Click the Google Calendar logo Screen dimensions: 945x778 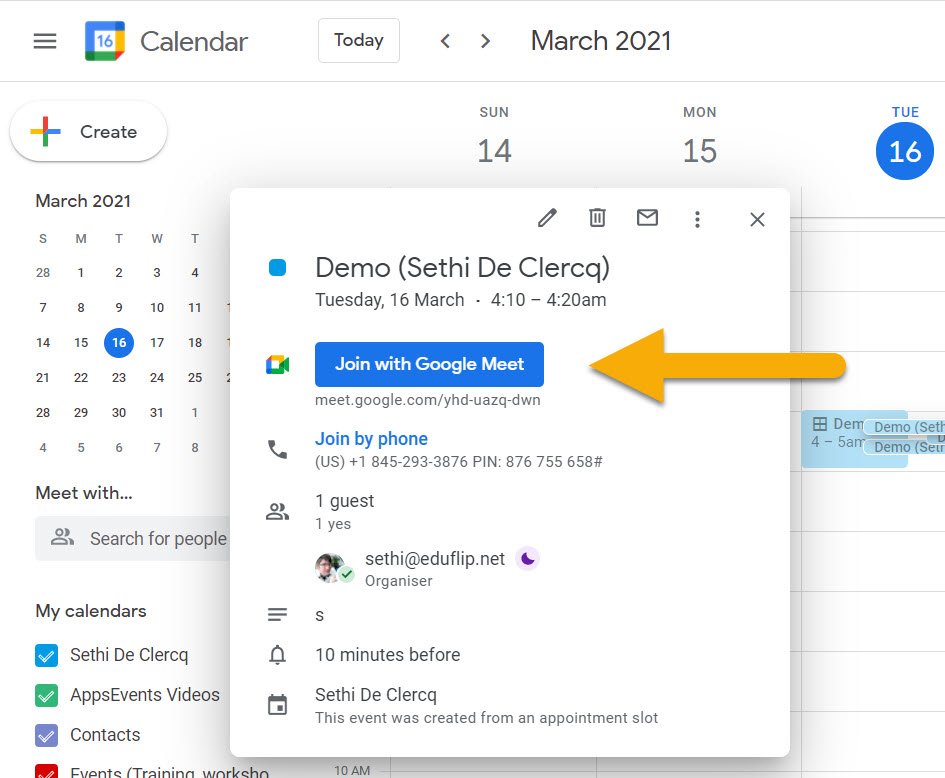[105, 41]
